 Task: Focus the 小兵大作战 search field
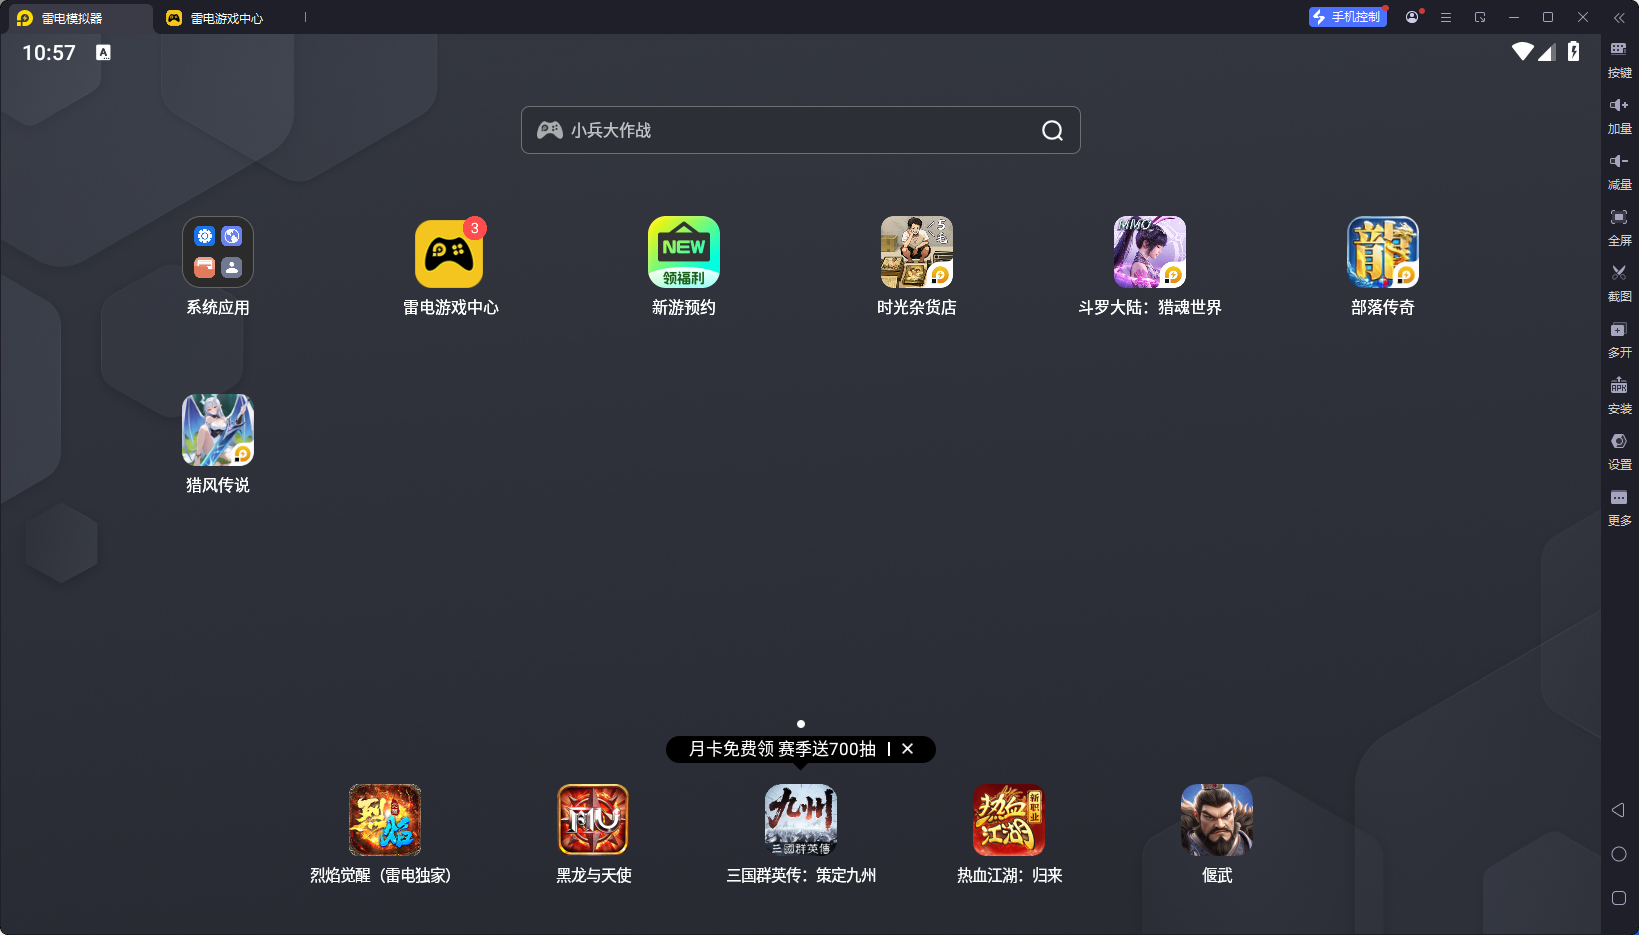coord(800,130)
